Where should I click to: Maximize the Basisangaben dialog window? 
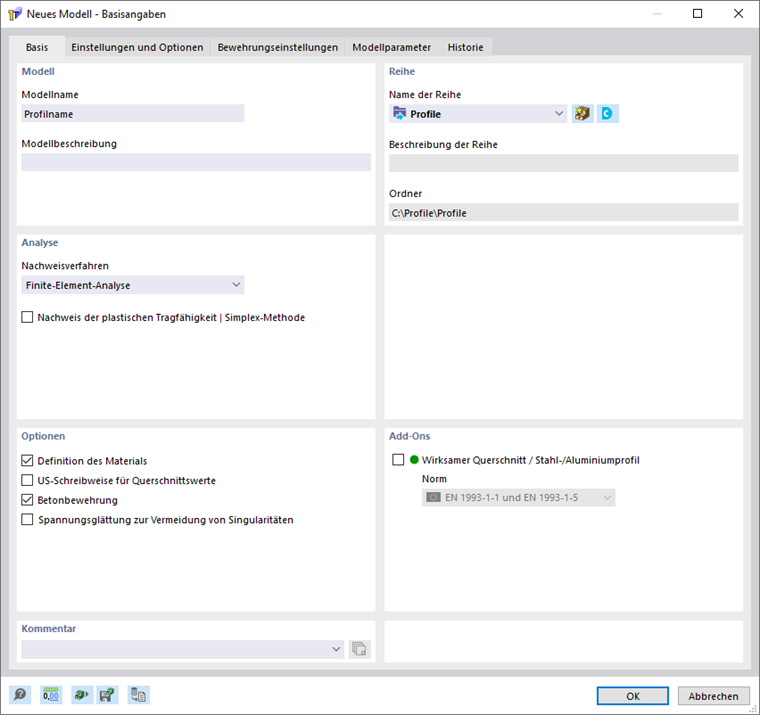[x=697, y=14]
